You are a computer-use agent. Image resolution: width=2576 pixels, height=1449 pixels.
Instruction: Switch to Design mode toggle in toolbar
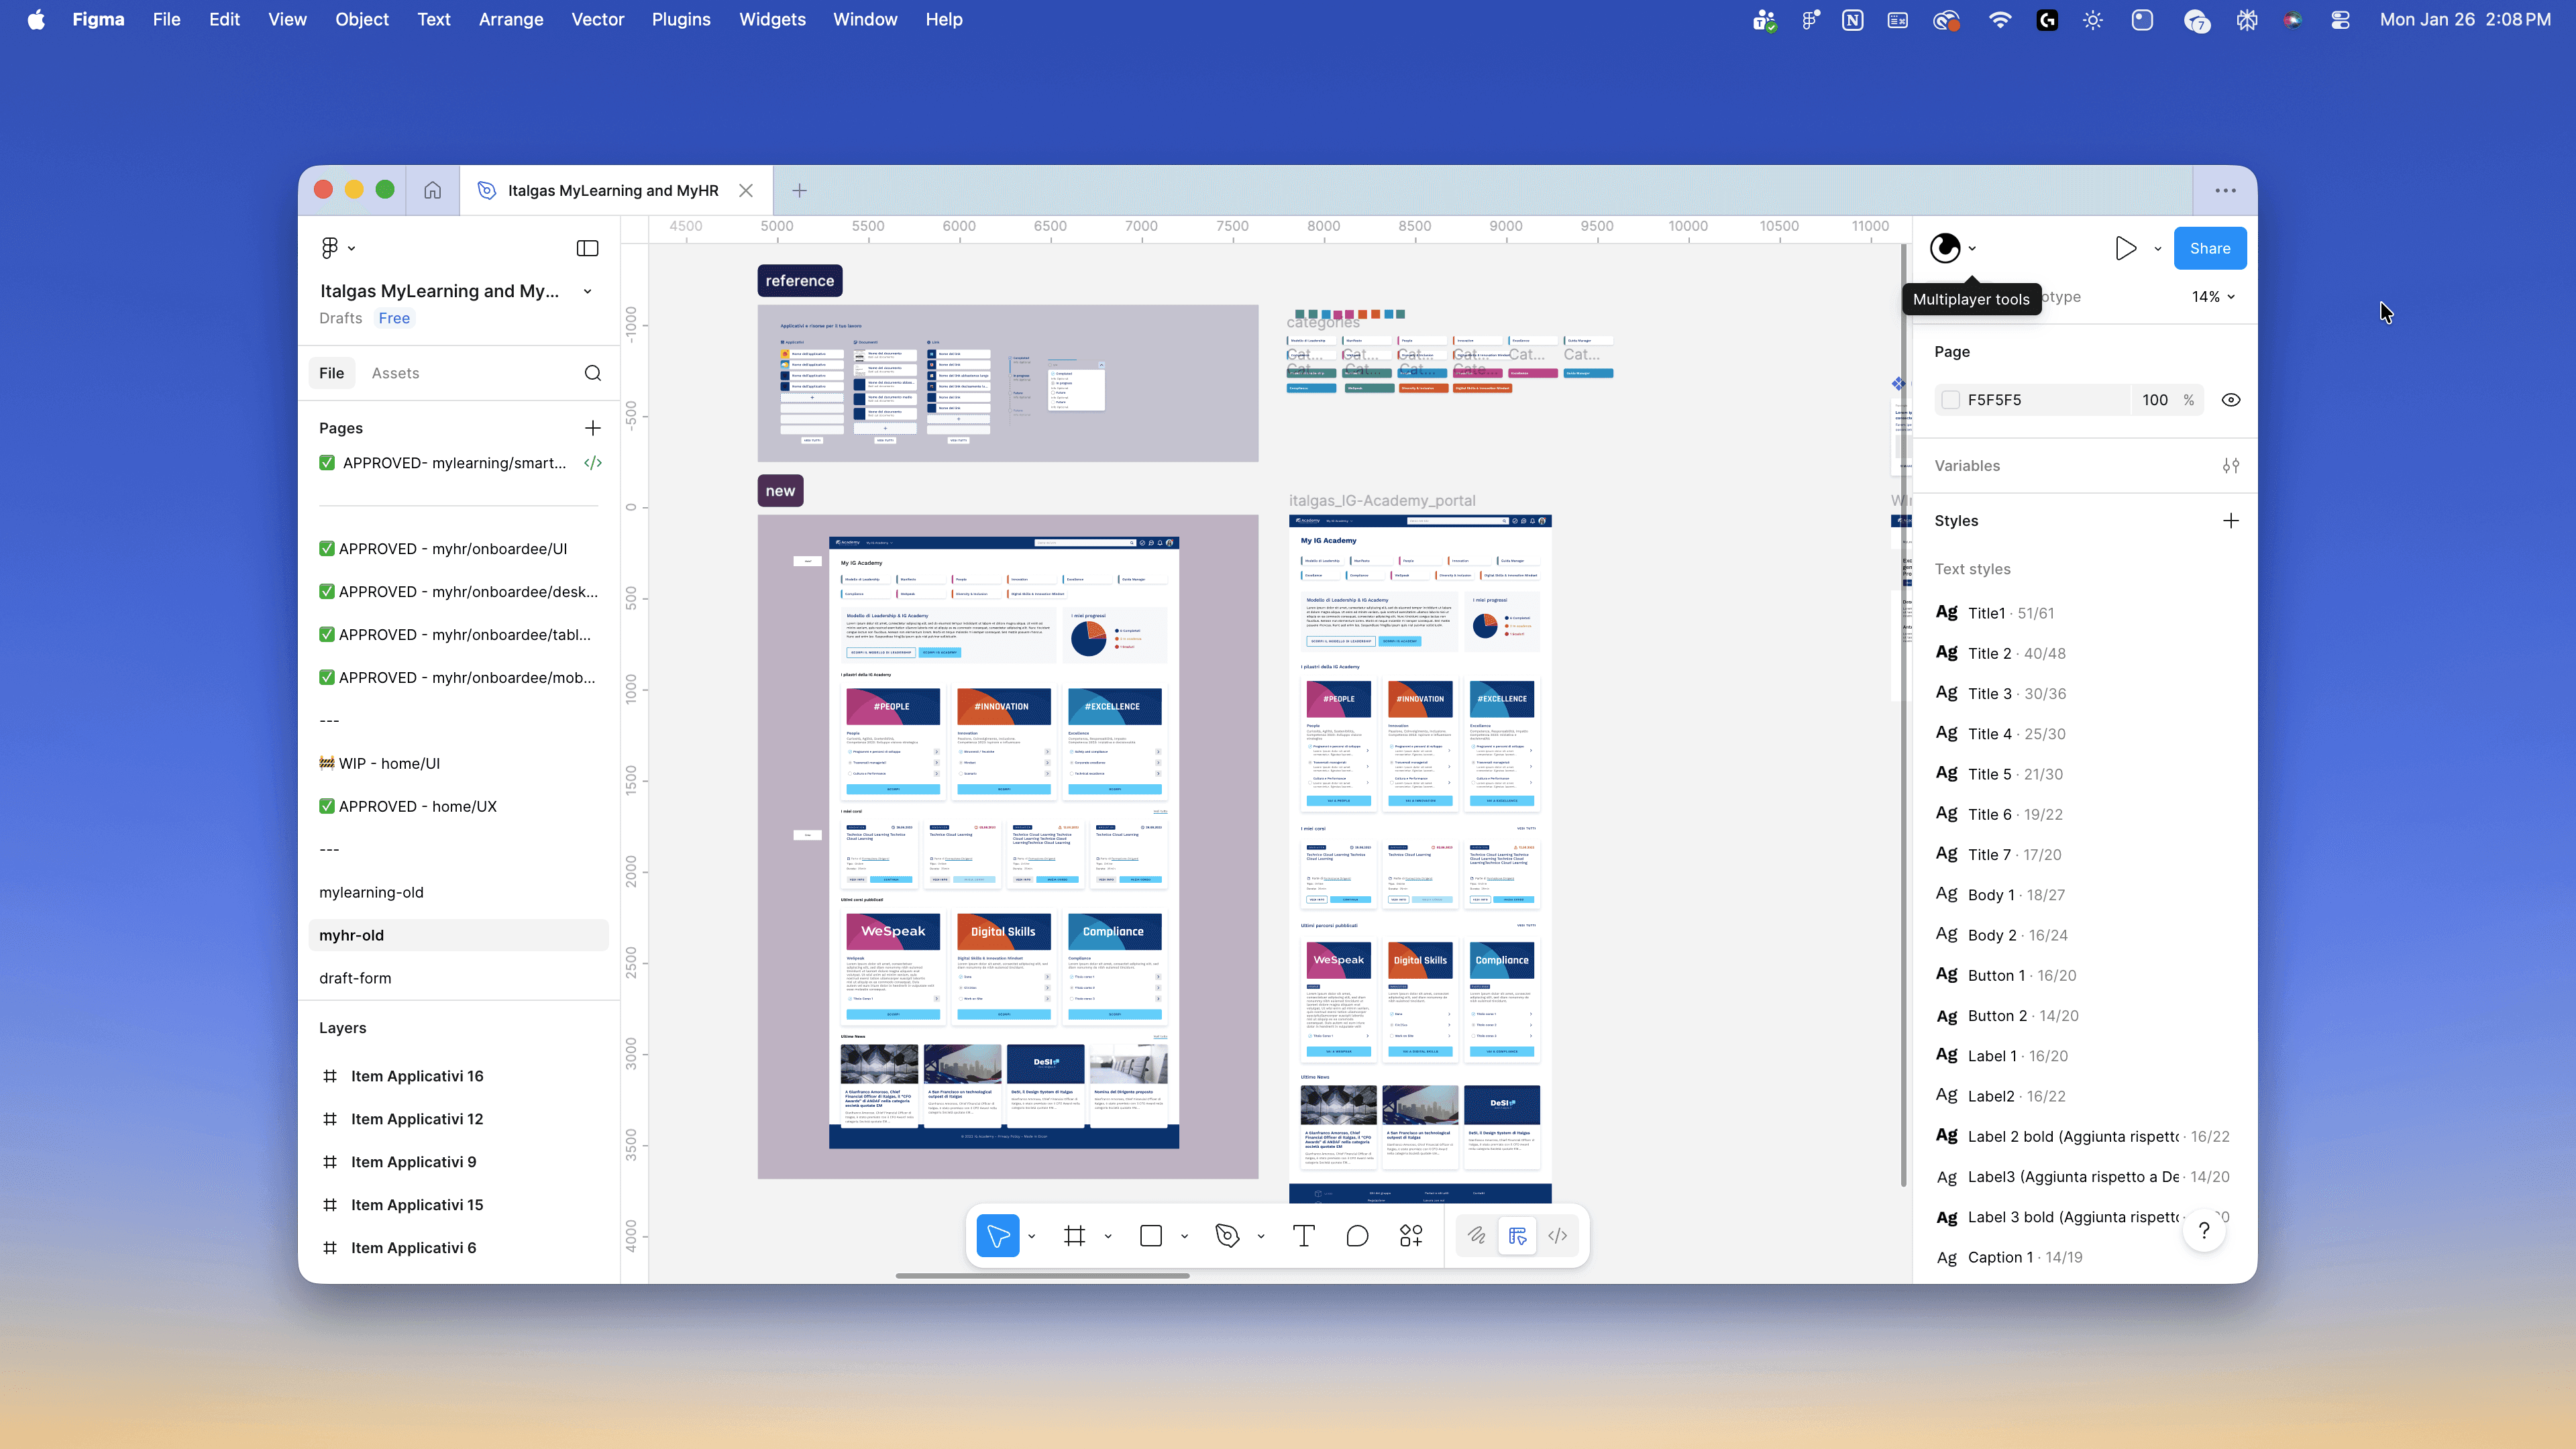click(1517, 1236)
